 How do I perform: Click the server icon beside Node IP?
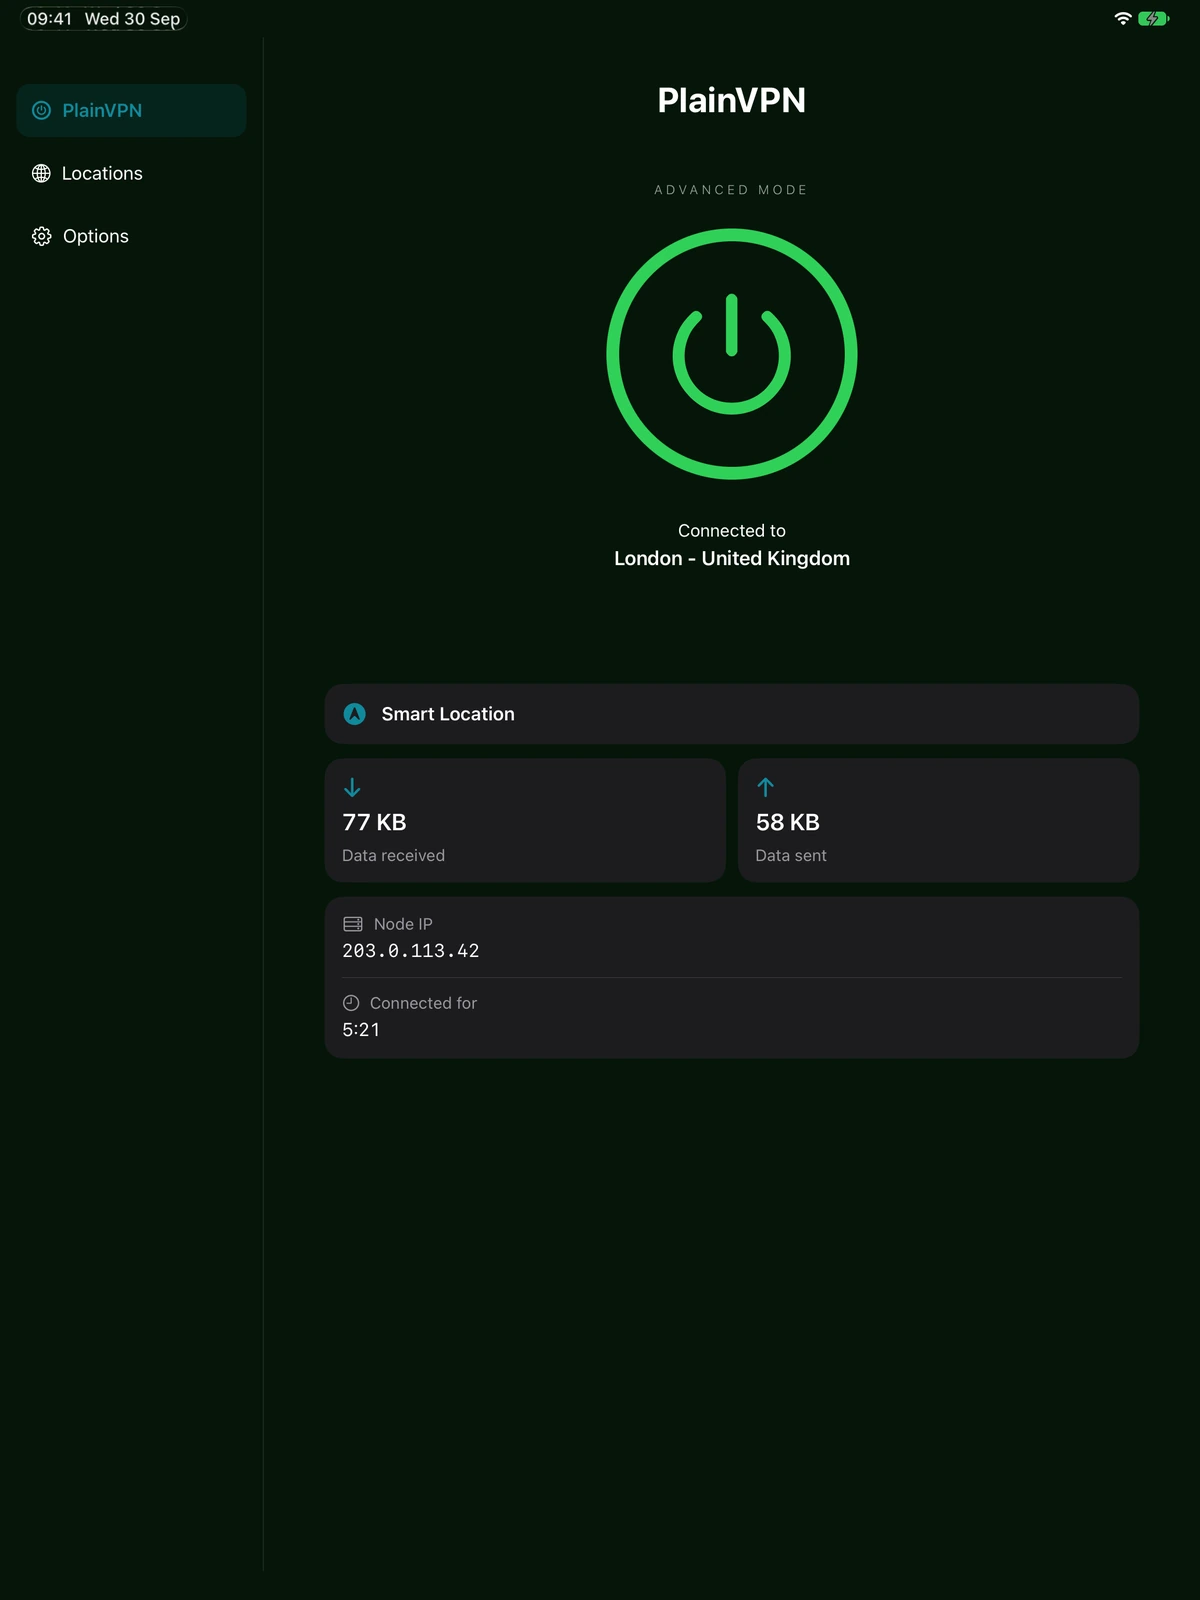[x=353, y=924]
